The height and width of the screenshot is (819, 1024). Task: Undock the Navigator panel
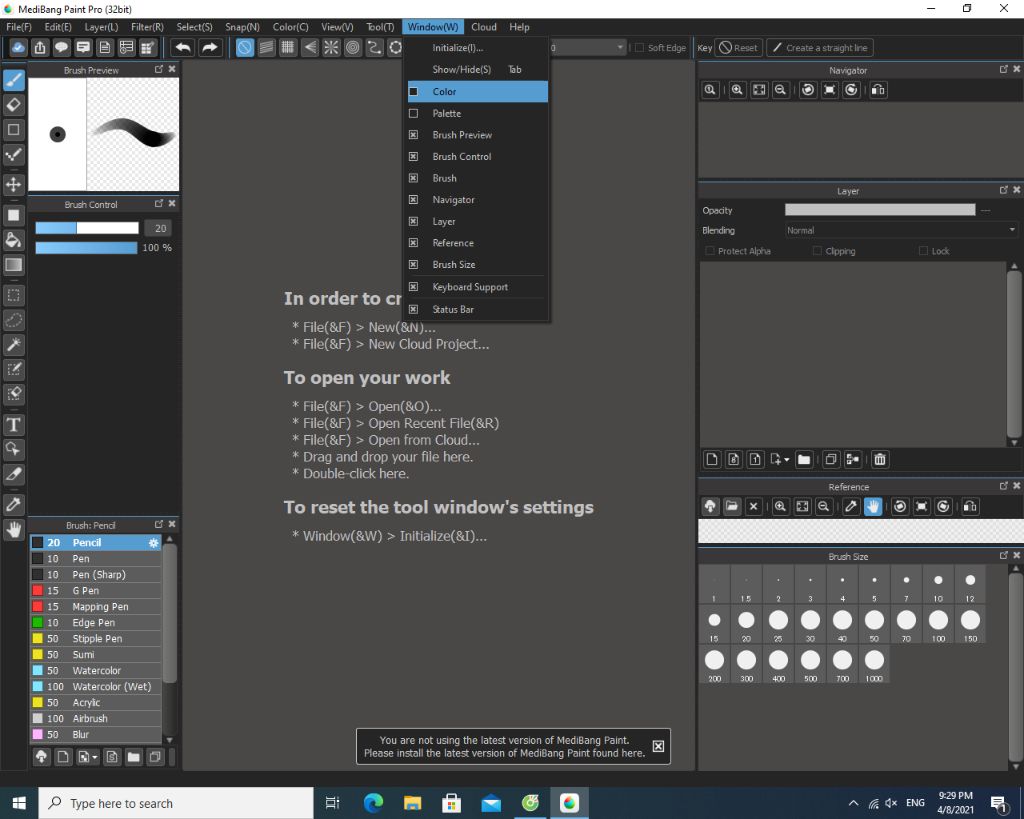tap(1004, 69)
